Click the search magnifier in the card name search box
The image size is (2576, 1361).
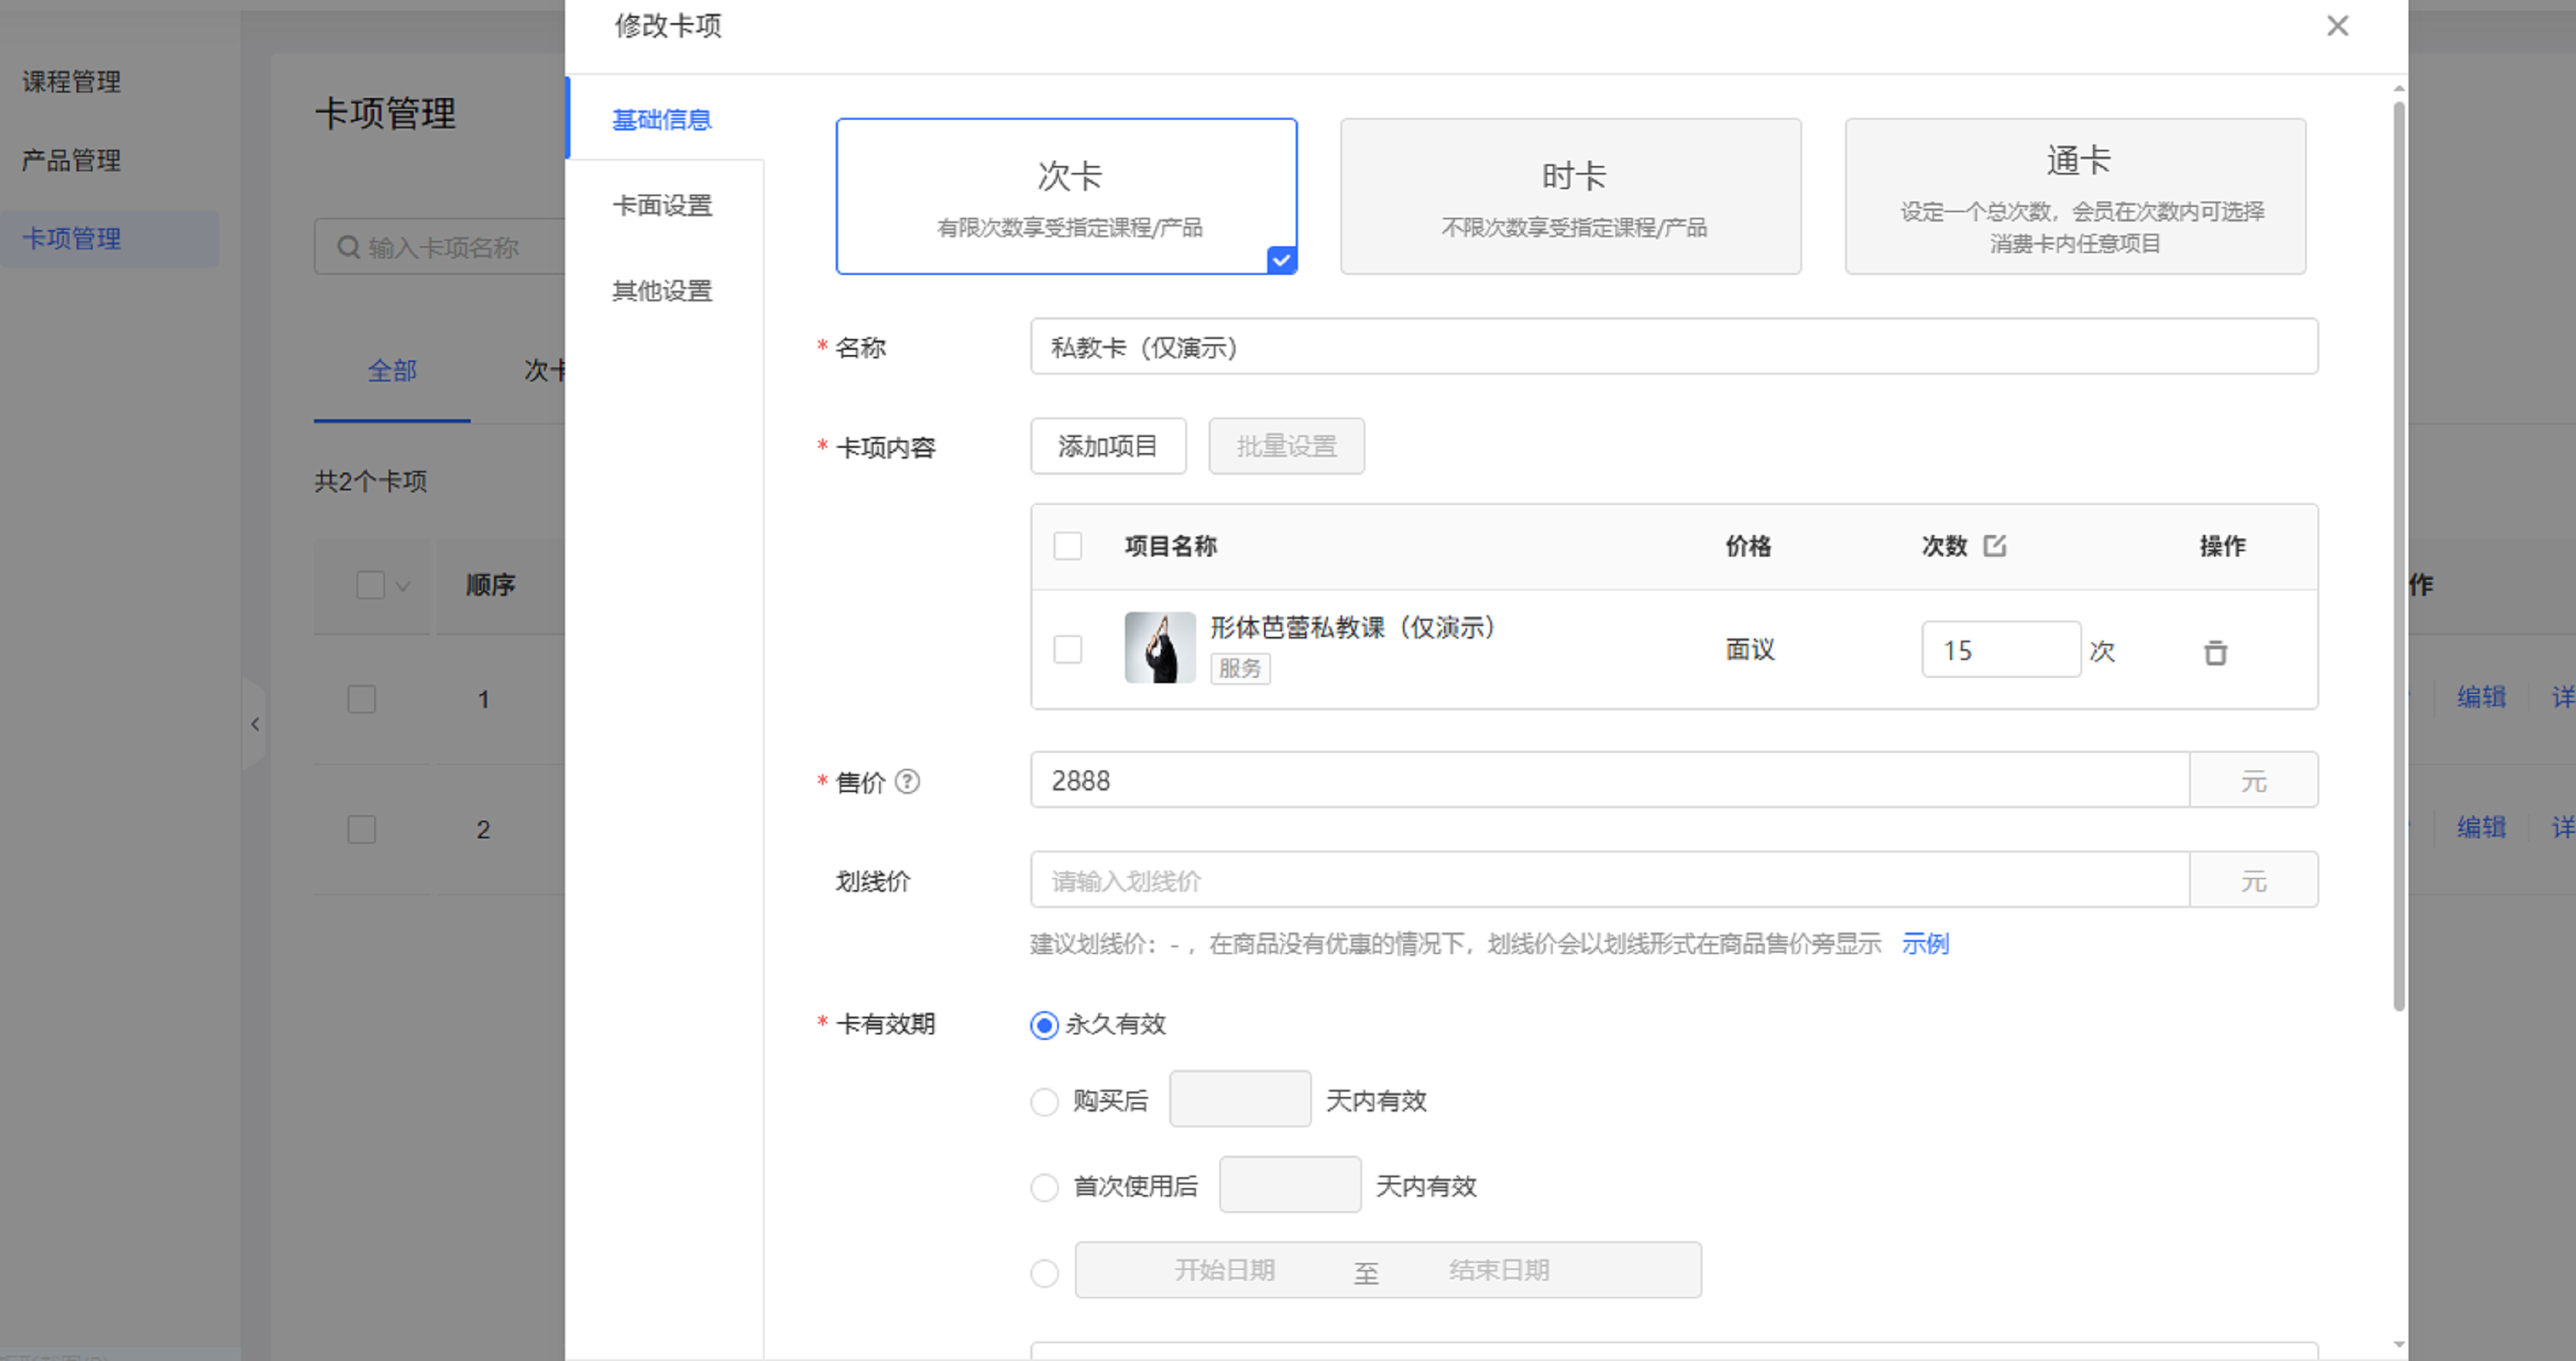[348, 247]
